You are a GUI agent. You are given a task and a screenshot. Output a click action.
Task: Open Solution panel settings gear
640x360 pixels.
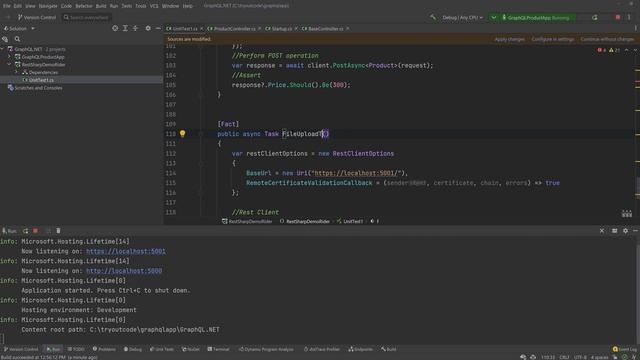[148, 28]
